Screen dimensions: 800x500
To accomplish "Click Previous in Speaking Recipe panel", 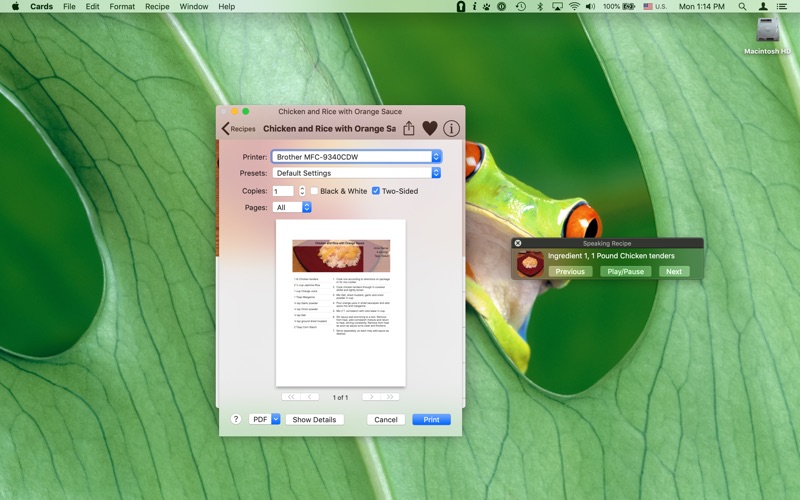I will pyautogui.click(x=570, y=271).
